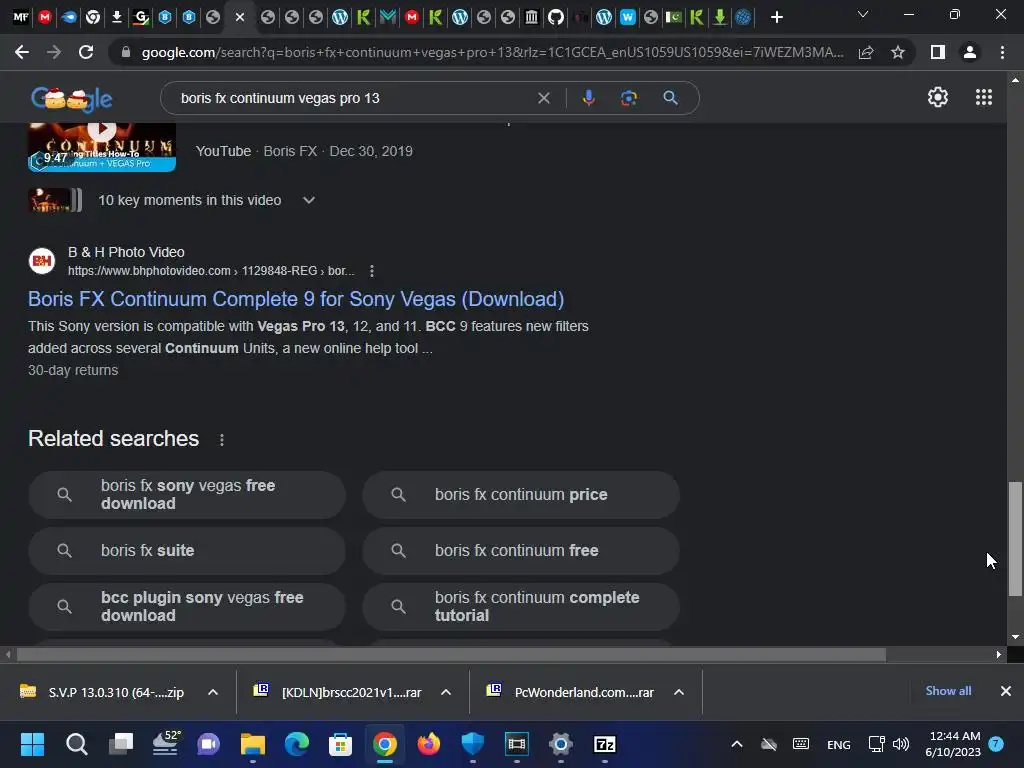Open 7-Zip from the taskbar
The height and width of the screenshot is (768, 1024).
(x=605, y=744)
